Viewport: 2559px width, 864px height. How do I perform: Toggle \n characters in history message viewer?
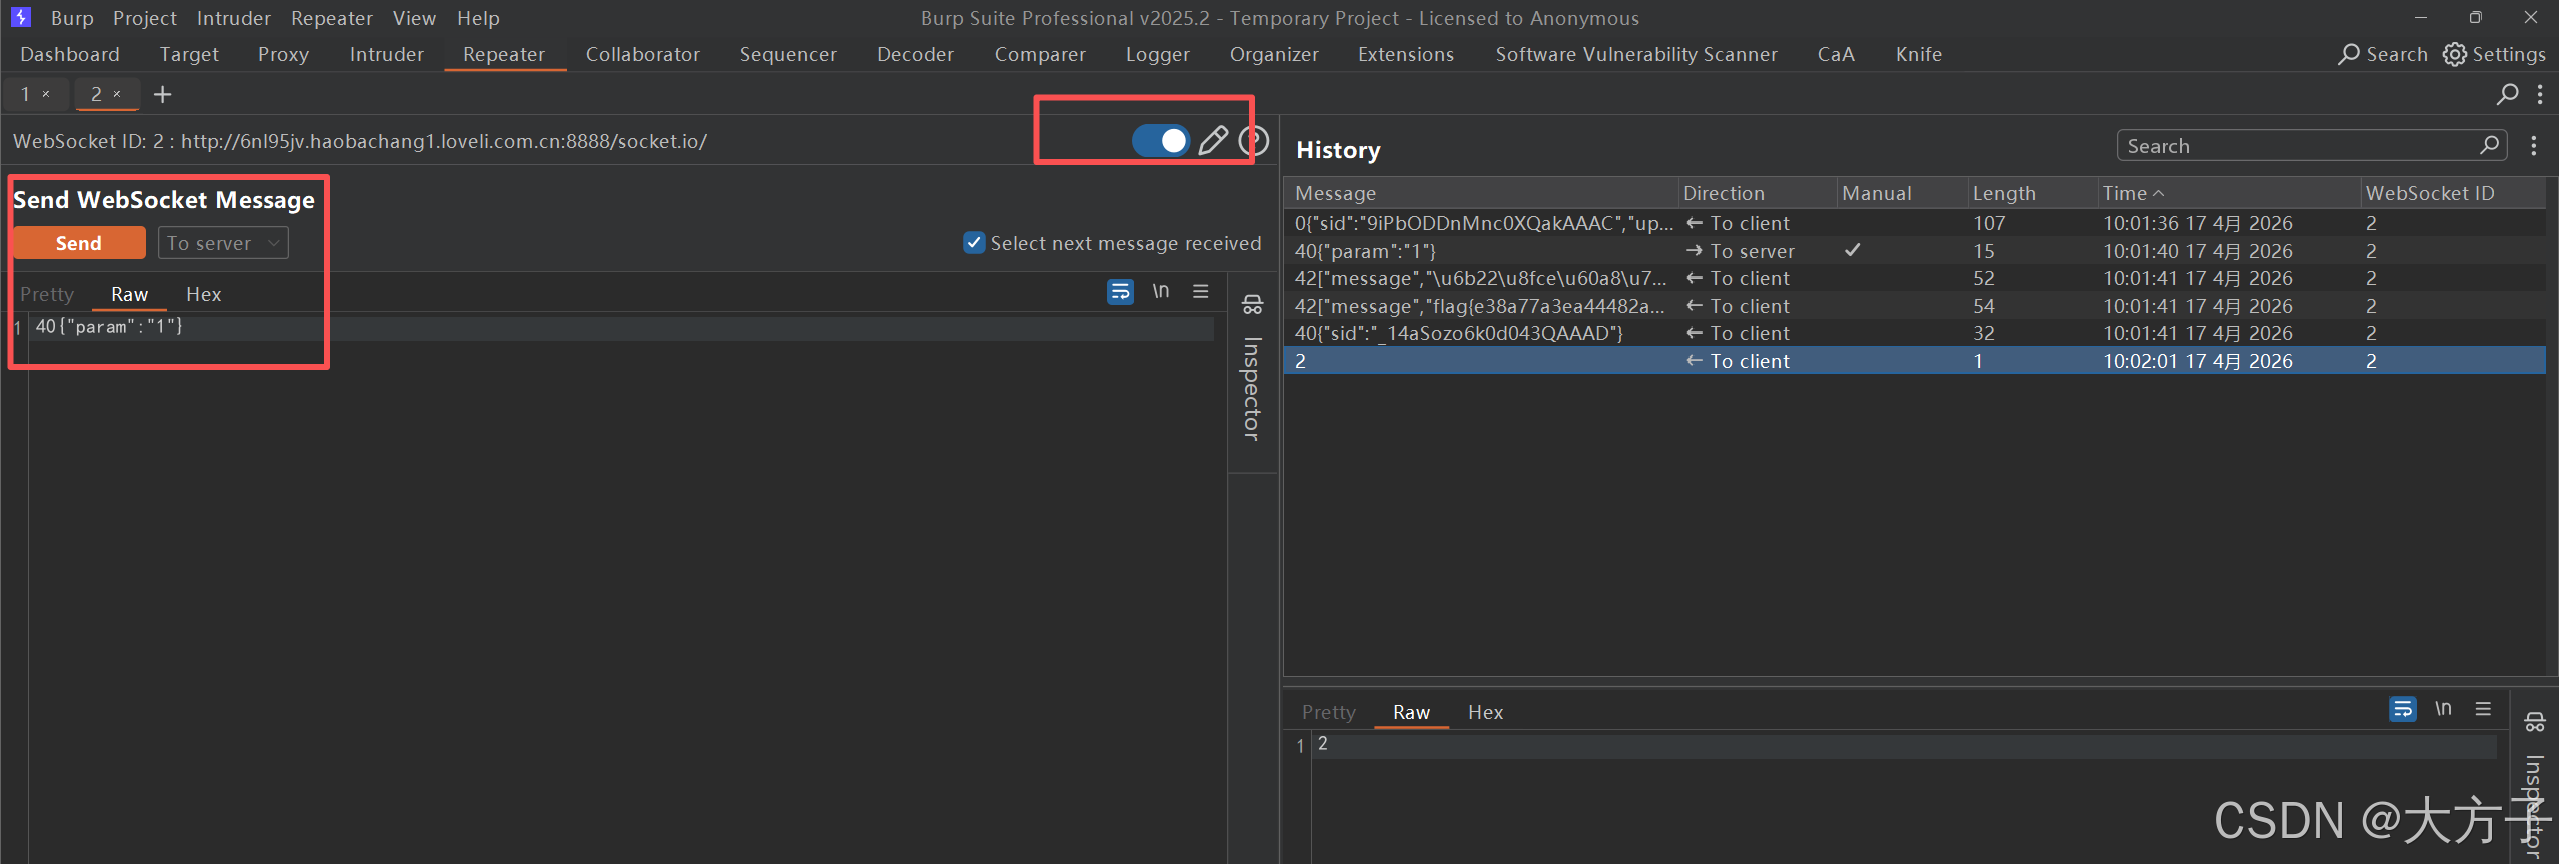tap(2443, 709)
